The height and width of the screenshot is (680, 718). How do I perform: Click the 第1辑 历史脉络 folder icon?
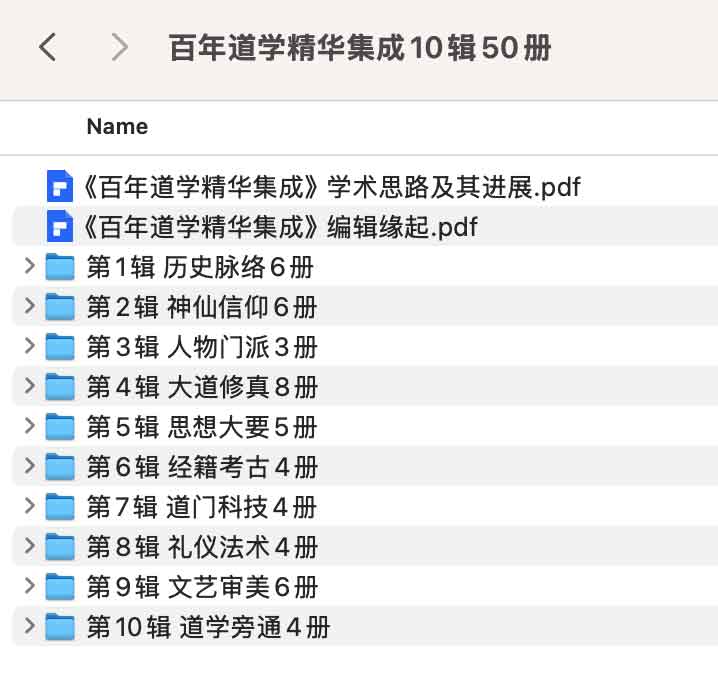61,267
